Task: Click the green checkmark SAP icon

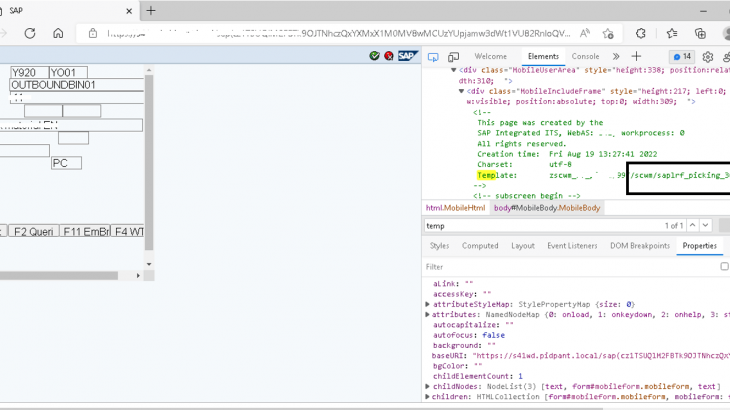Action: (x=374, y=56)
